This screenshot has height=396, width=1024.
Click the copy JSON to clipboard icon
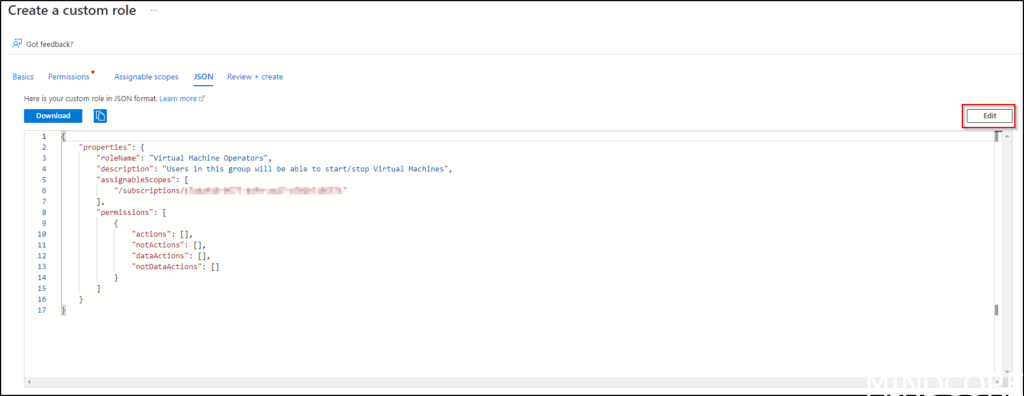click(100, 116)
